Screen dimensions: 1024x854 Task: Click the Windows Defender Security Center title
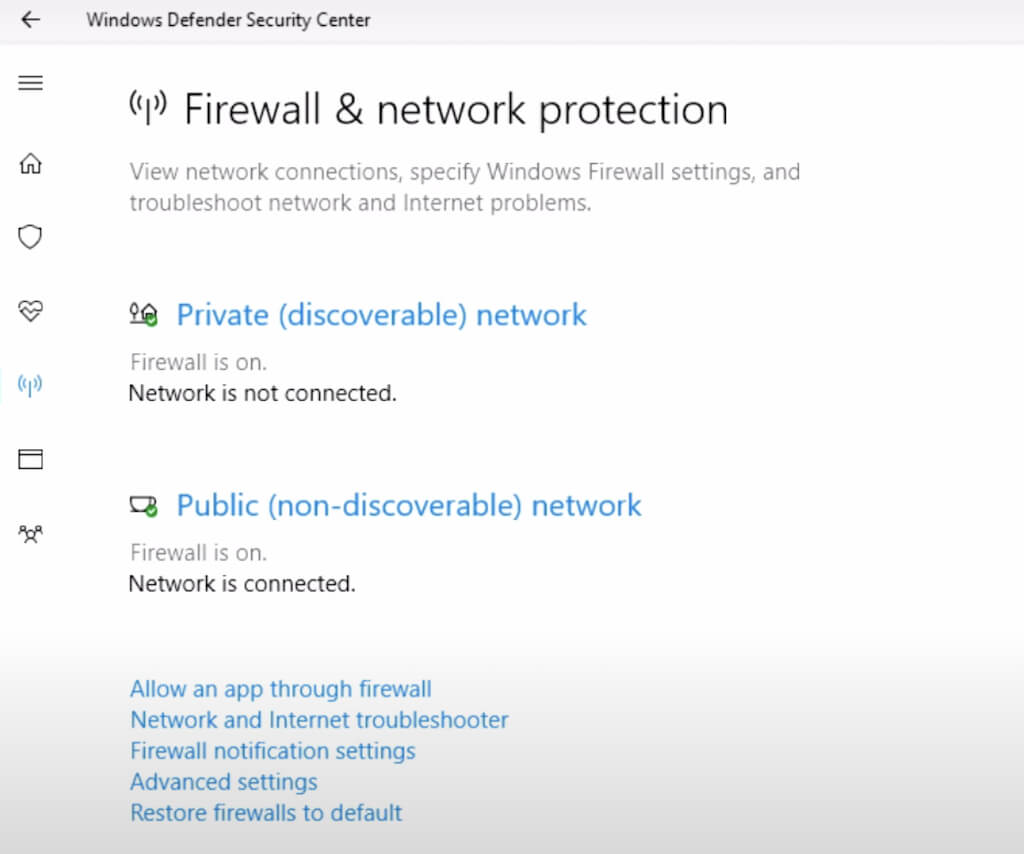click(x=228, y=20)
